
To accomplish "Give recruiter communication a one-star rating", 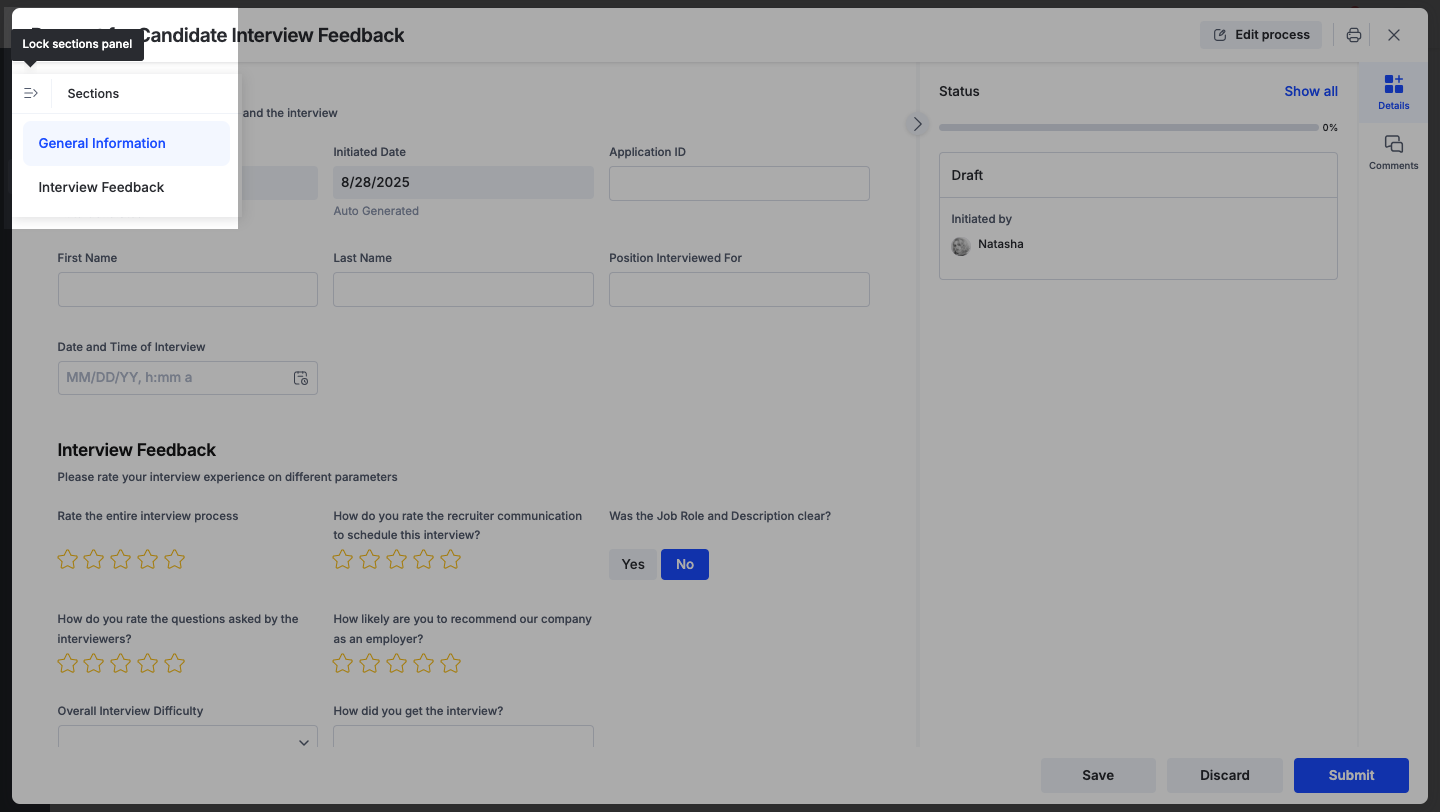I will click(343, 560).
